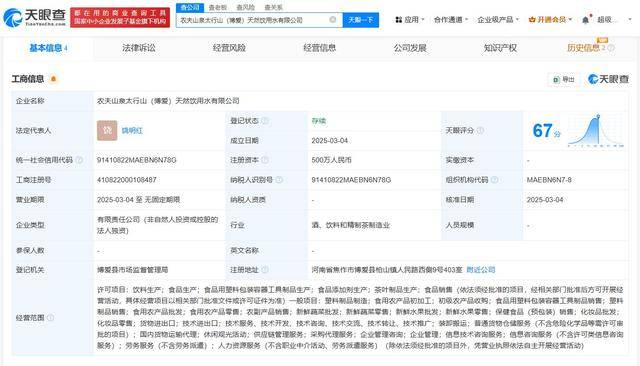Click the red promotional banner in header
Screen dimensions: 640x366
(120, 17)
